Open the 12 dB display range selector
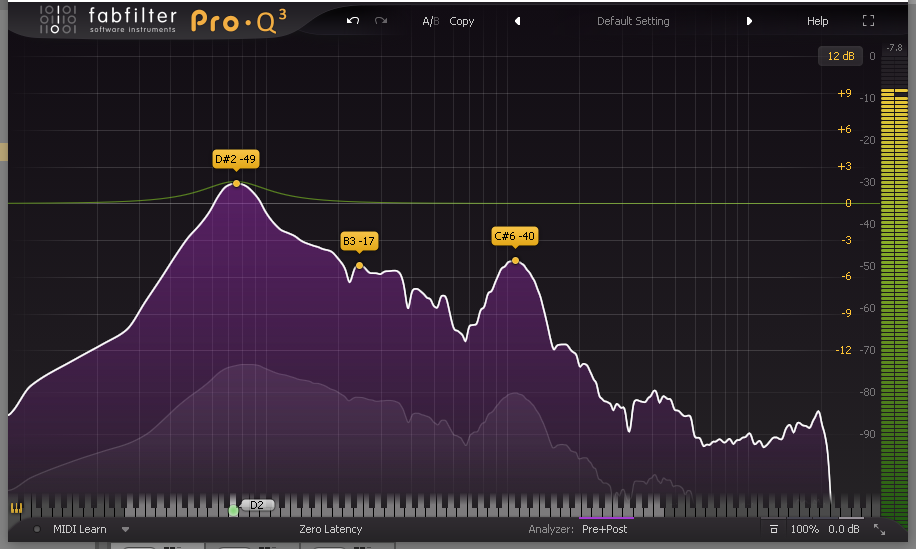The image size is (916, 549). pyautogui.click(x=841, y=56)
